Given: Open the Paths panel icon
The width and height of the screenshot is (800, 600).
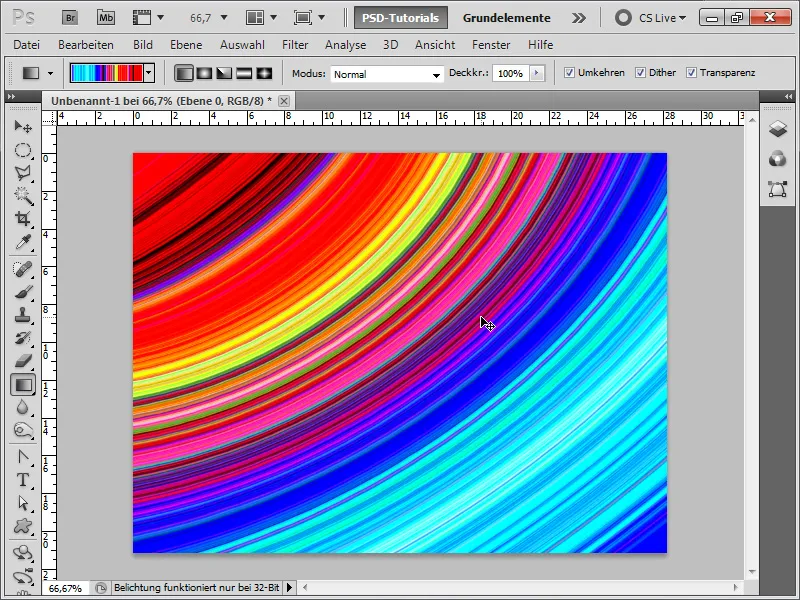Looking at the screenshot, I should (x=778, y=189).
